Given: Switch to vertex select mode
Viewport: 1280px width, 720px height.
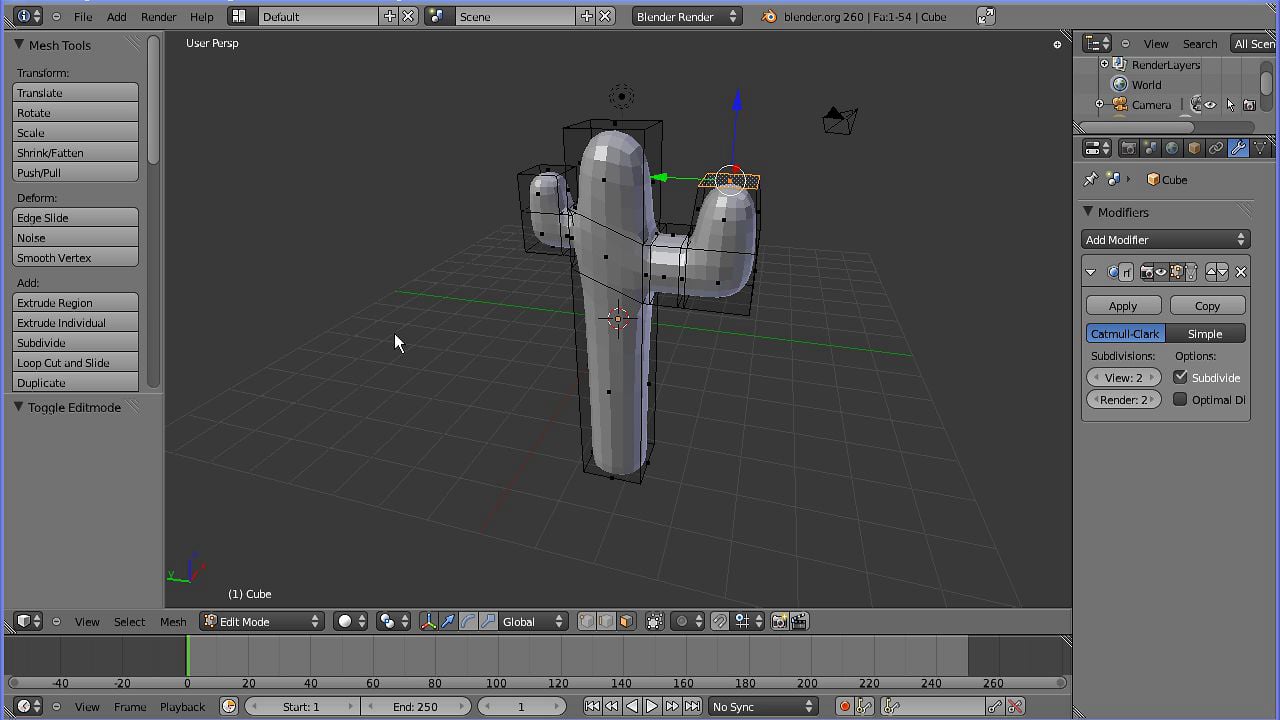Looking at the screenshot, I should click(587, 622).
